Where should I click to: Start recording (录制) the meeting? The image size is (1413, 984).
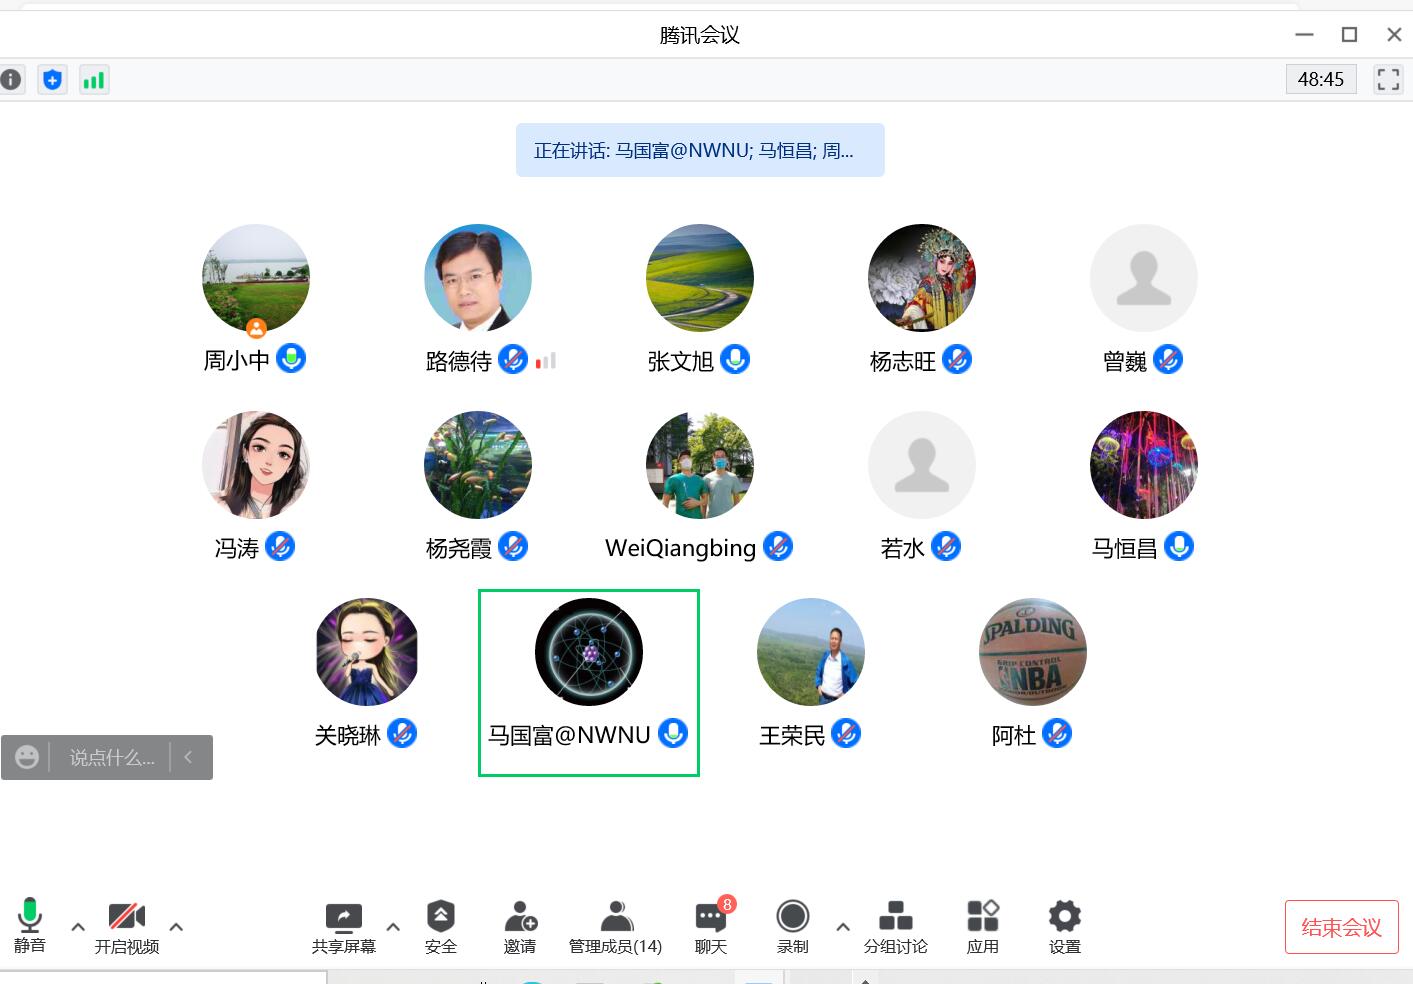793,926
